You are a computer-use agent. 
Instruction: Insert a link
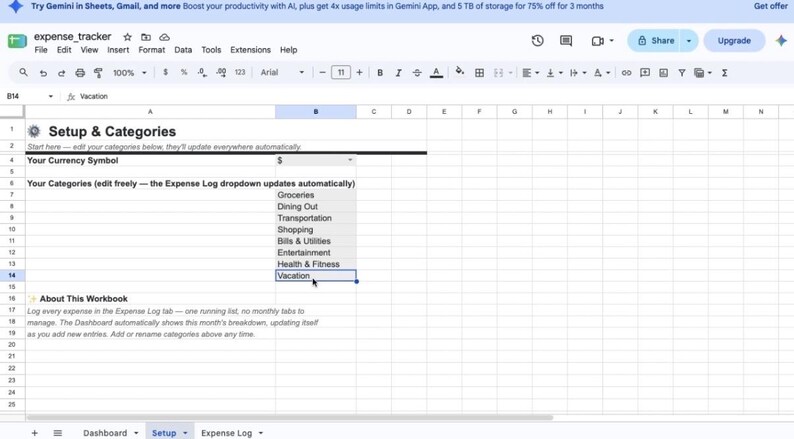coord(626,73)
